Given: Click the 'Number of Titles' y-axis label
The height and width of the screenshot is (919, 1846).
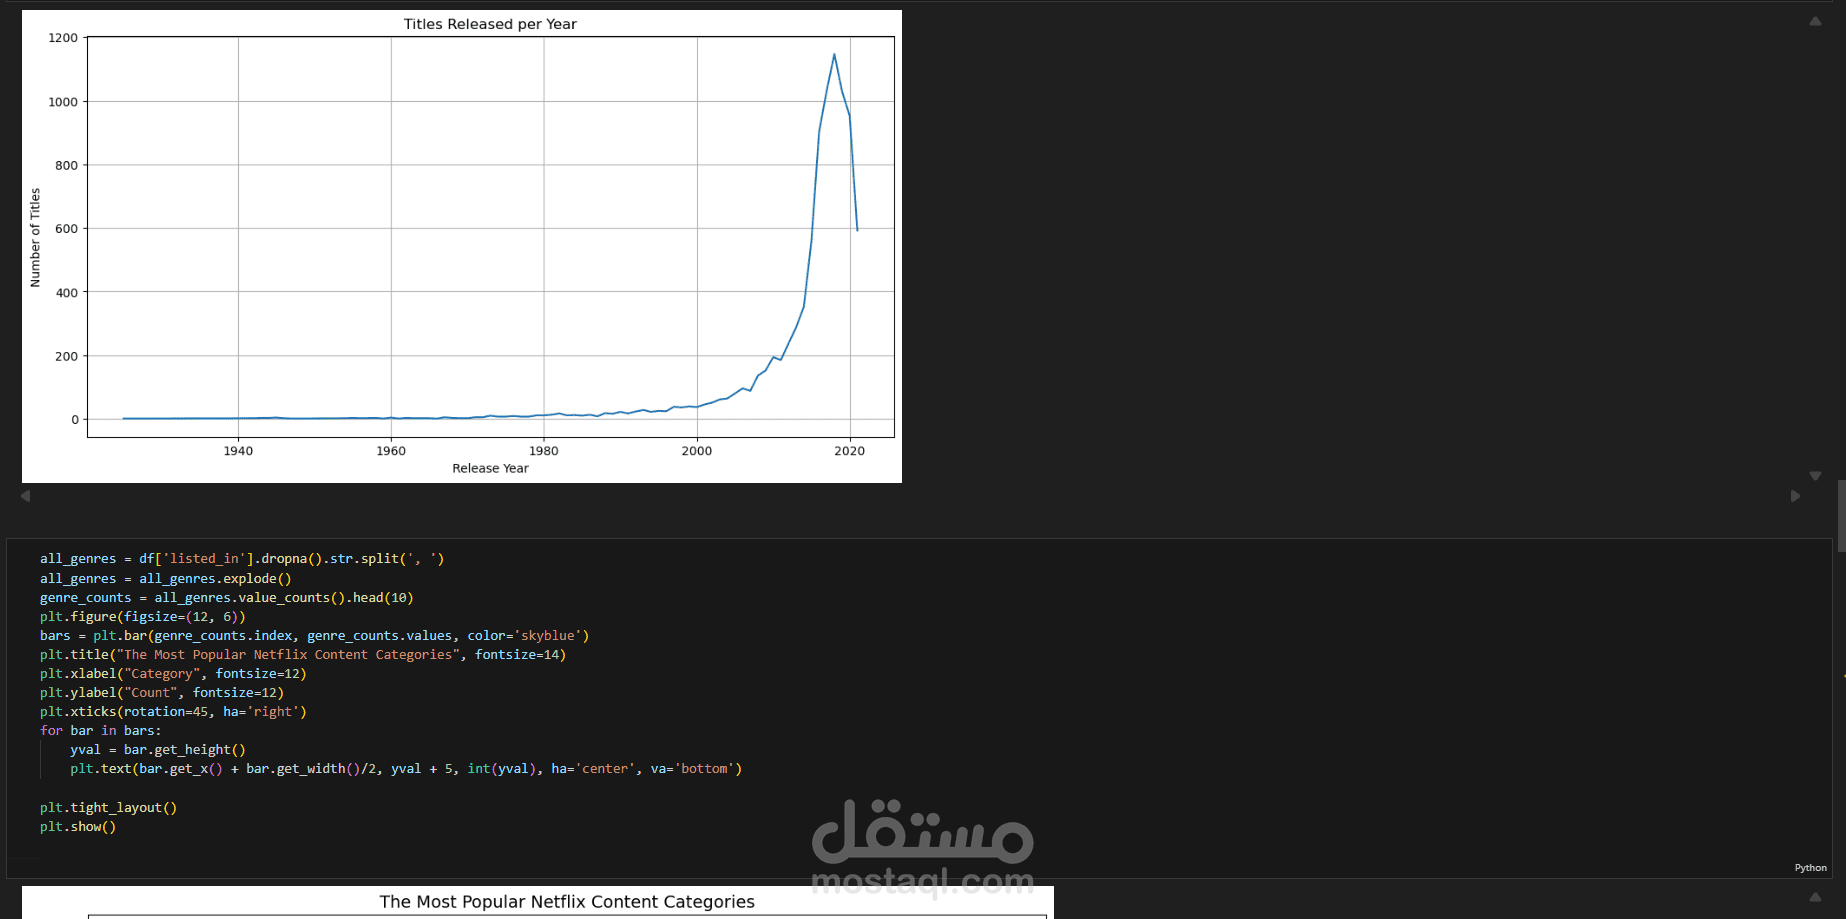Looking at the screenshot, I should pyautogui.click(x=35, y=238).
